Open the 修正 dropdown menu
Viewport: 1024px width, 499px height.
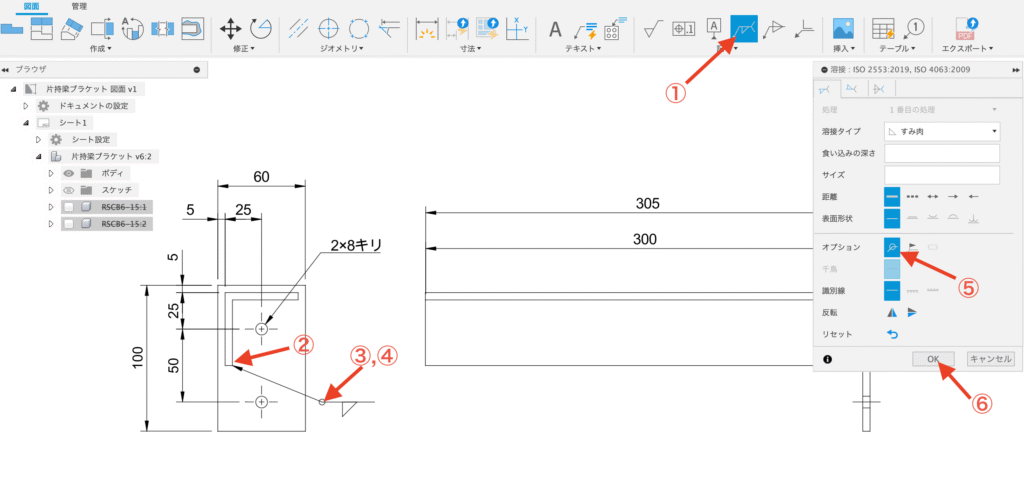coord(243,48)
